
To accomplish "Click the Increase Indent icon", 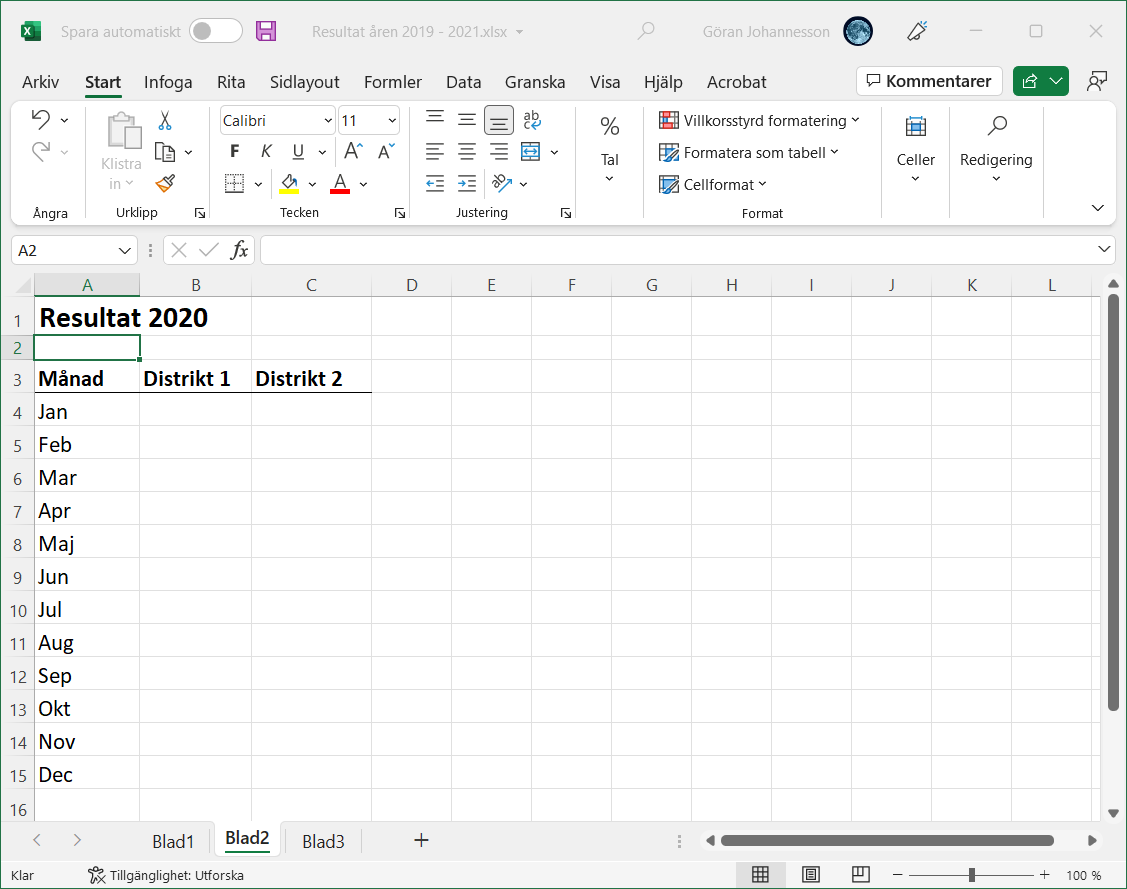I will (x=467, y=184).
